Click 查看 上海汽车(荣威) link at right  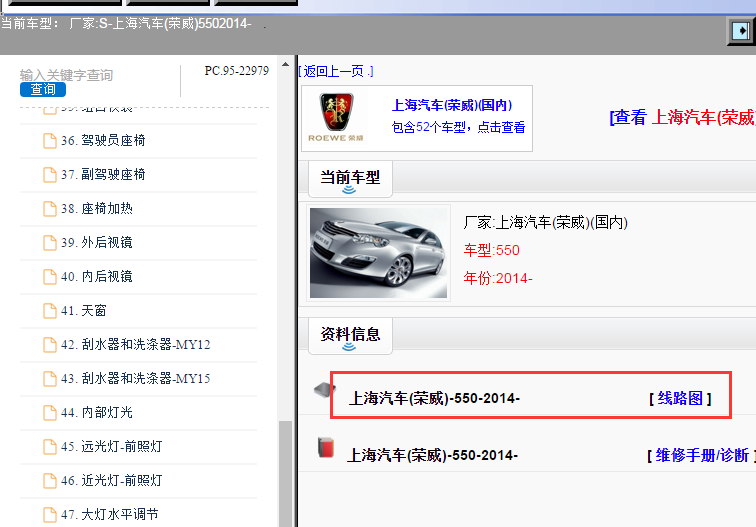click(683, 117)
